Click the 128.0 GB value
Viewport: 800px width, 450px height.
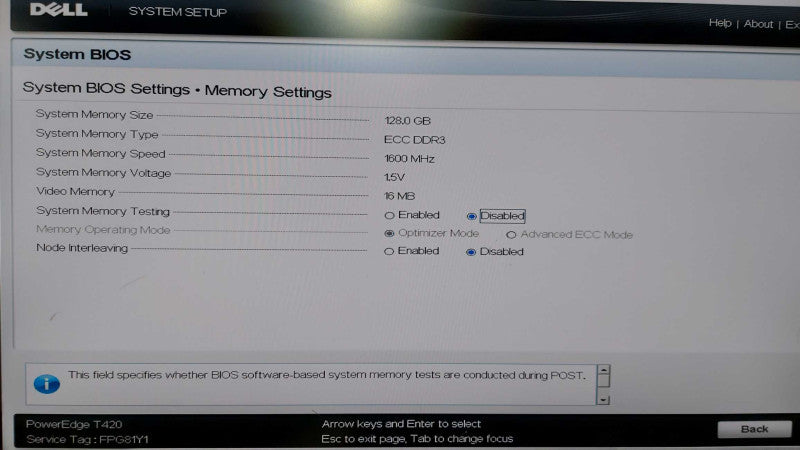pos(408,121)
